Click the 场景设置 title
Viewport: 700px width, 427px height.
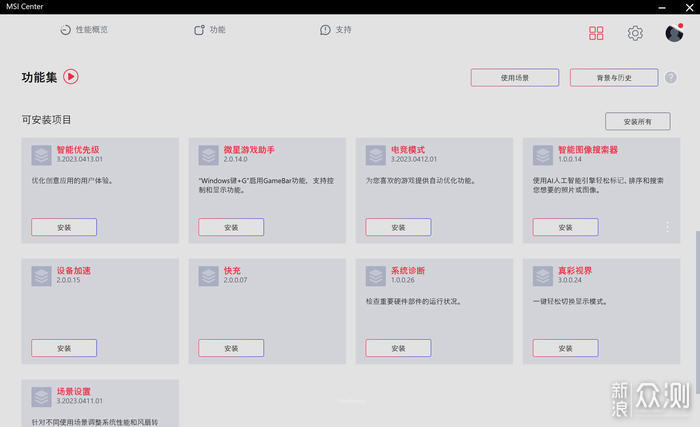click(x=74, y=391)
